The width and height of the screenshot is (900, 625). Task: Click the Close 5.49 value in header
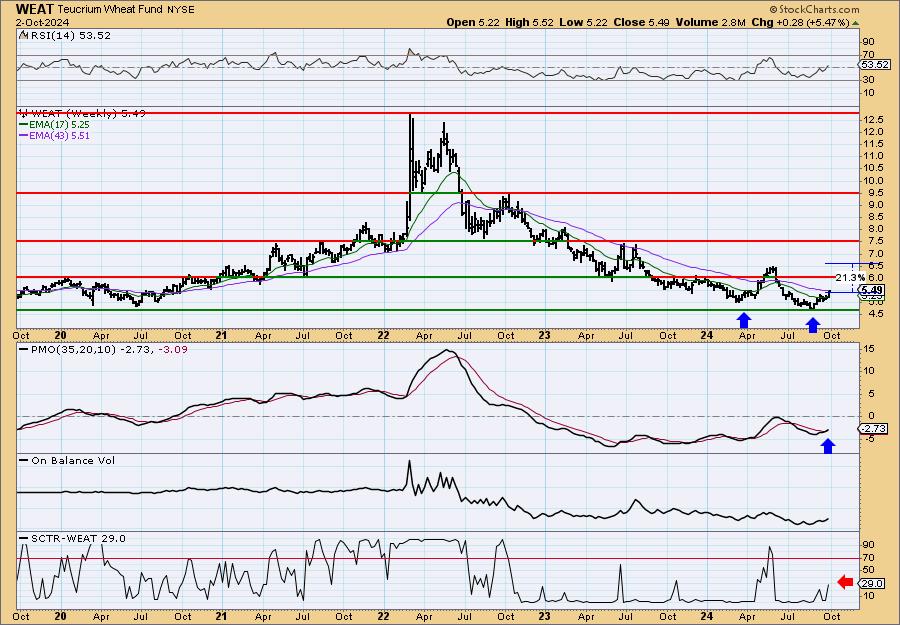(642, 22)
